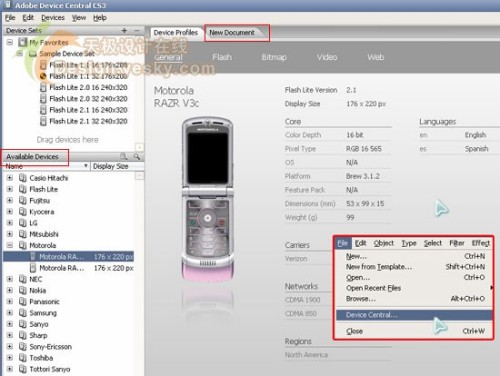Click the Flash Lite 1.1 16 176x208 device icon
The height and width of the screenshot is (376, 500).
coord(43,65)
